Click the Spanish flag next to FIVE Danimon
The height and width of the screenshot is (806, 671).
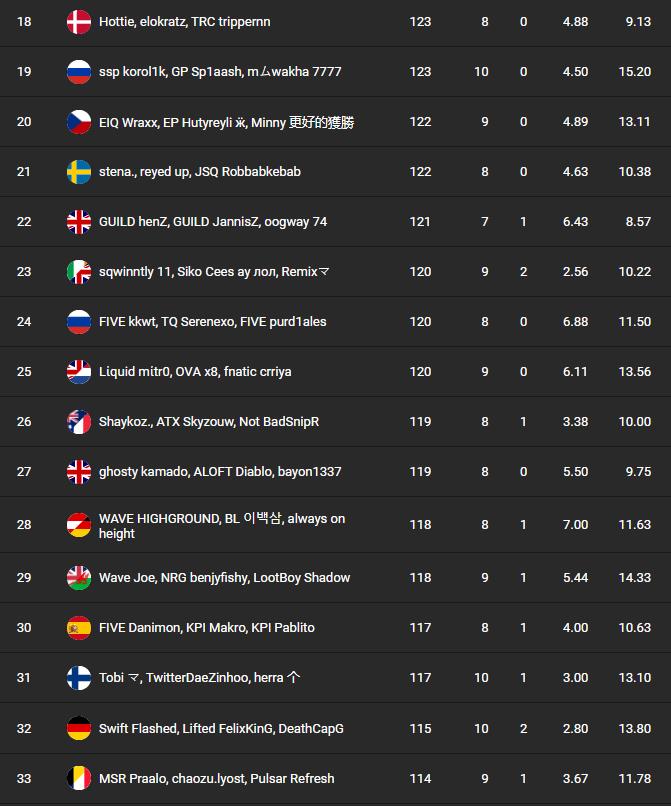point(78,627)
